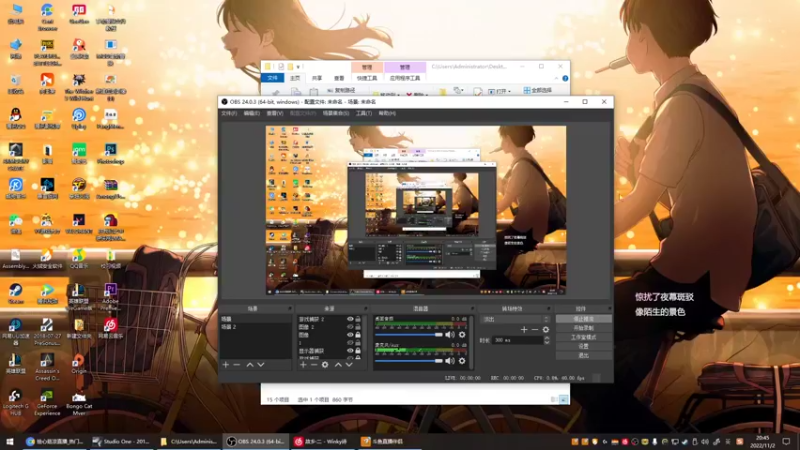Remove selected scene with minus icon
800x450 pixels.
click(x=237, y=365)
